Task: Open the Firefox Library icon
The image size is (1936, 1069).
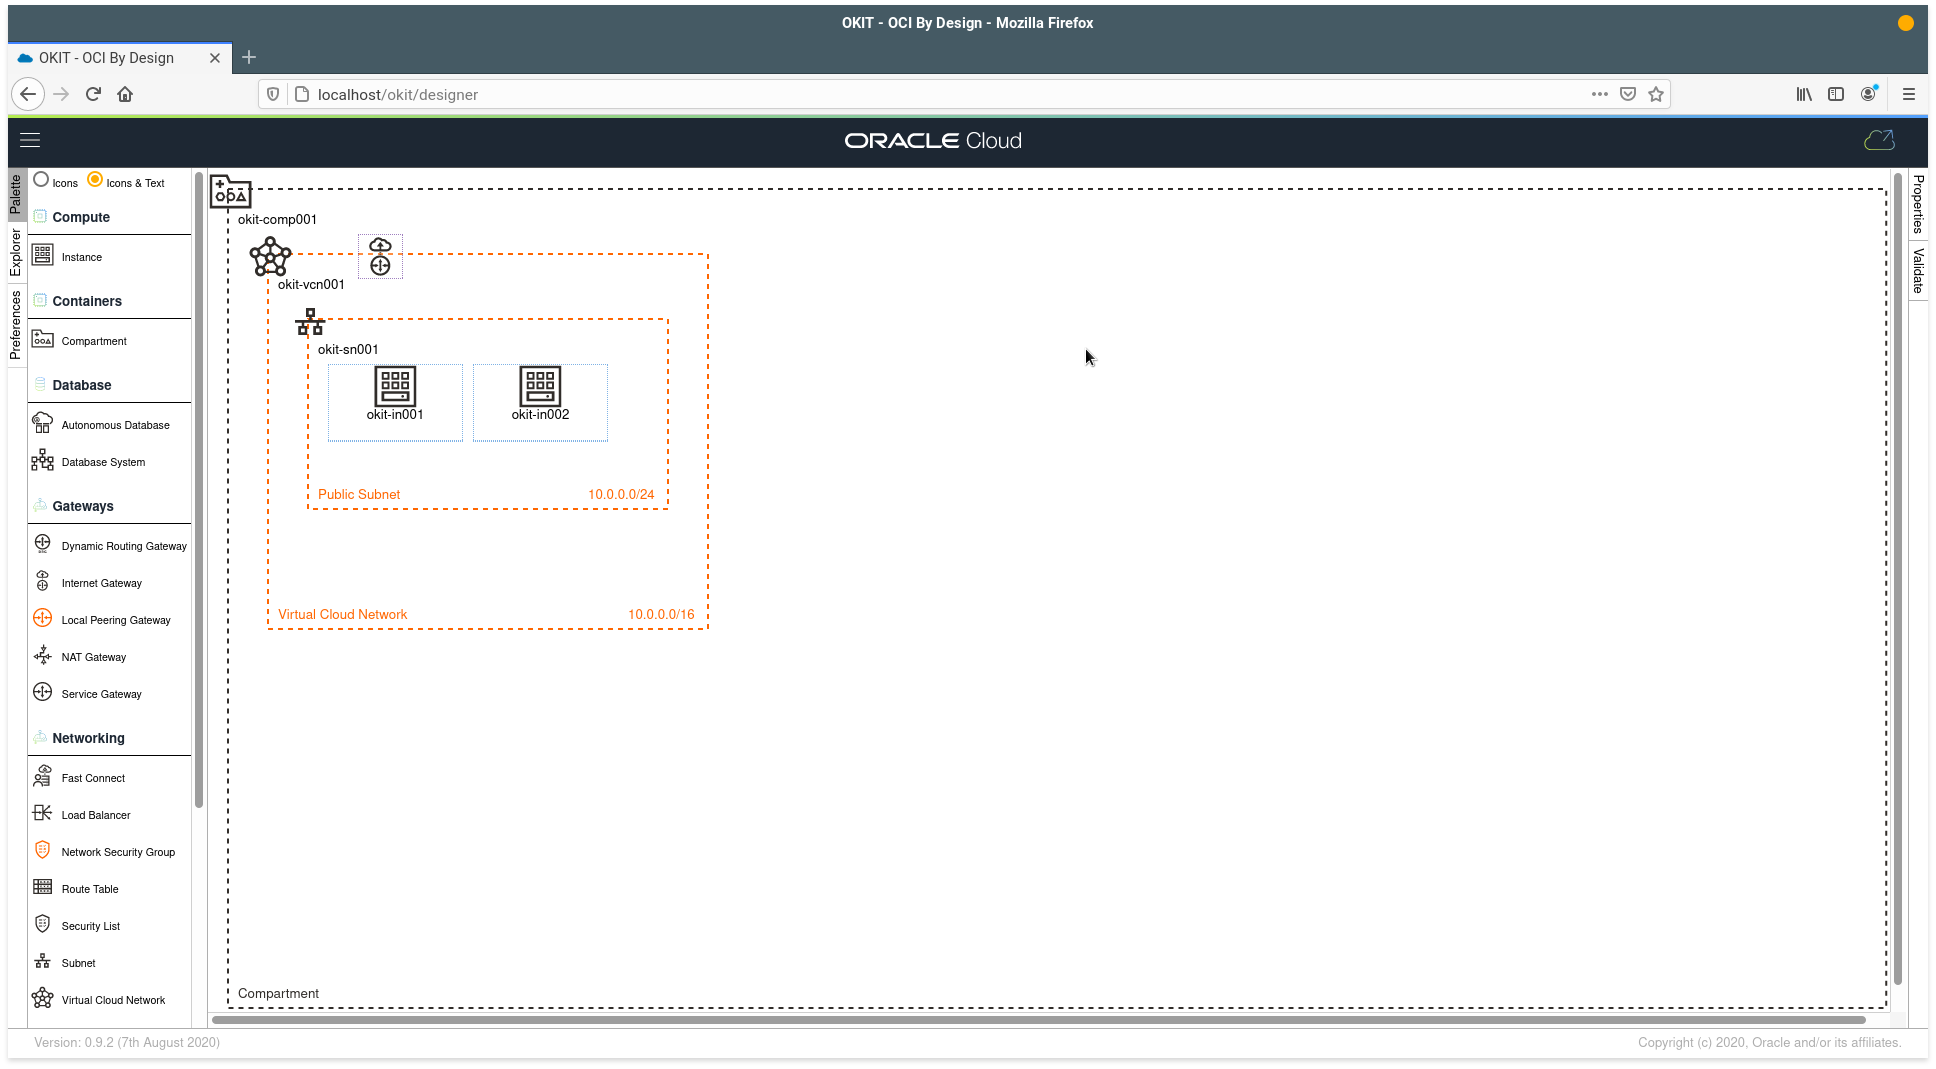Action: [x=1804, y=94]
